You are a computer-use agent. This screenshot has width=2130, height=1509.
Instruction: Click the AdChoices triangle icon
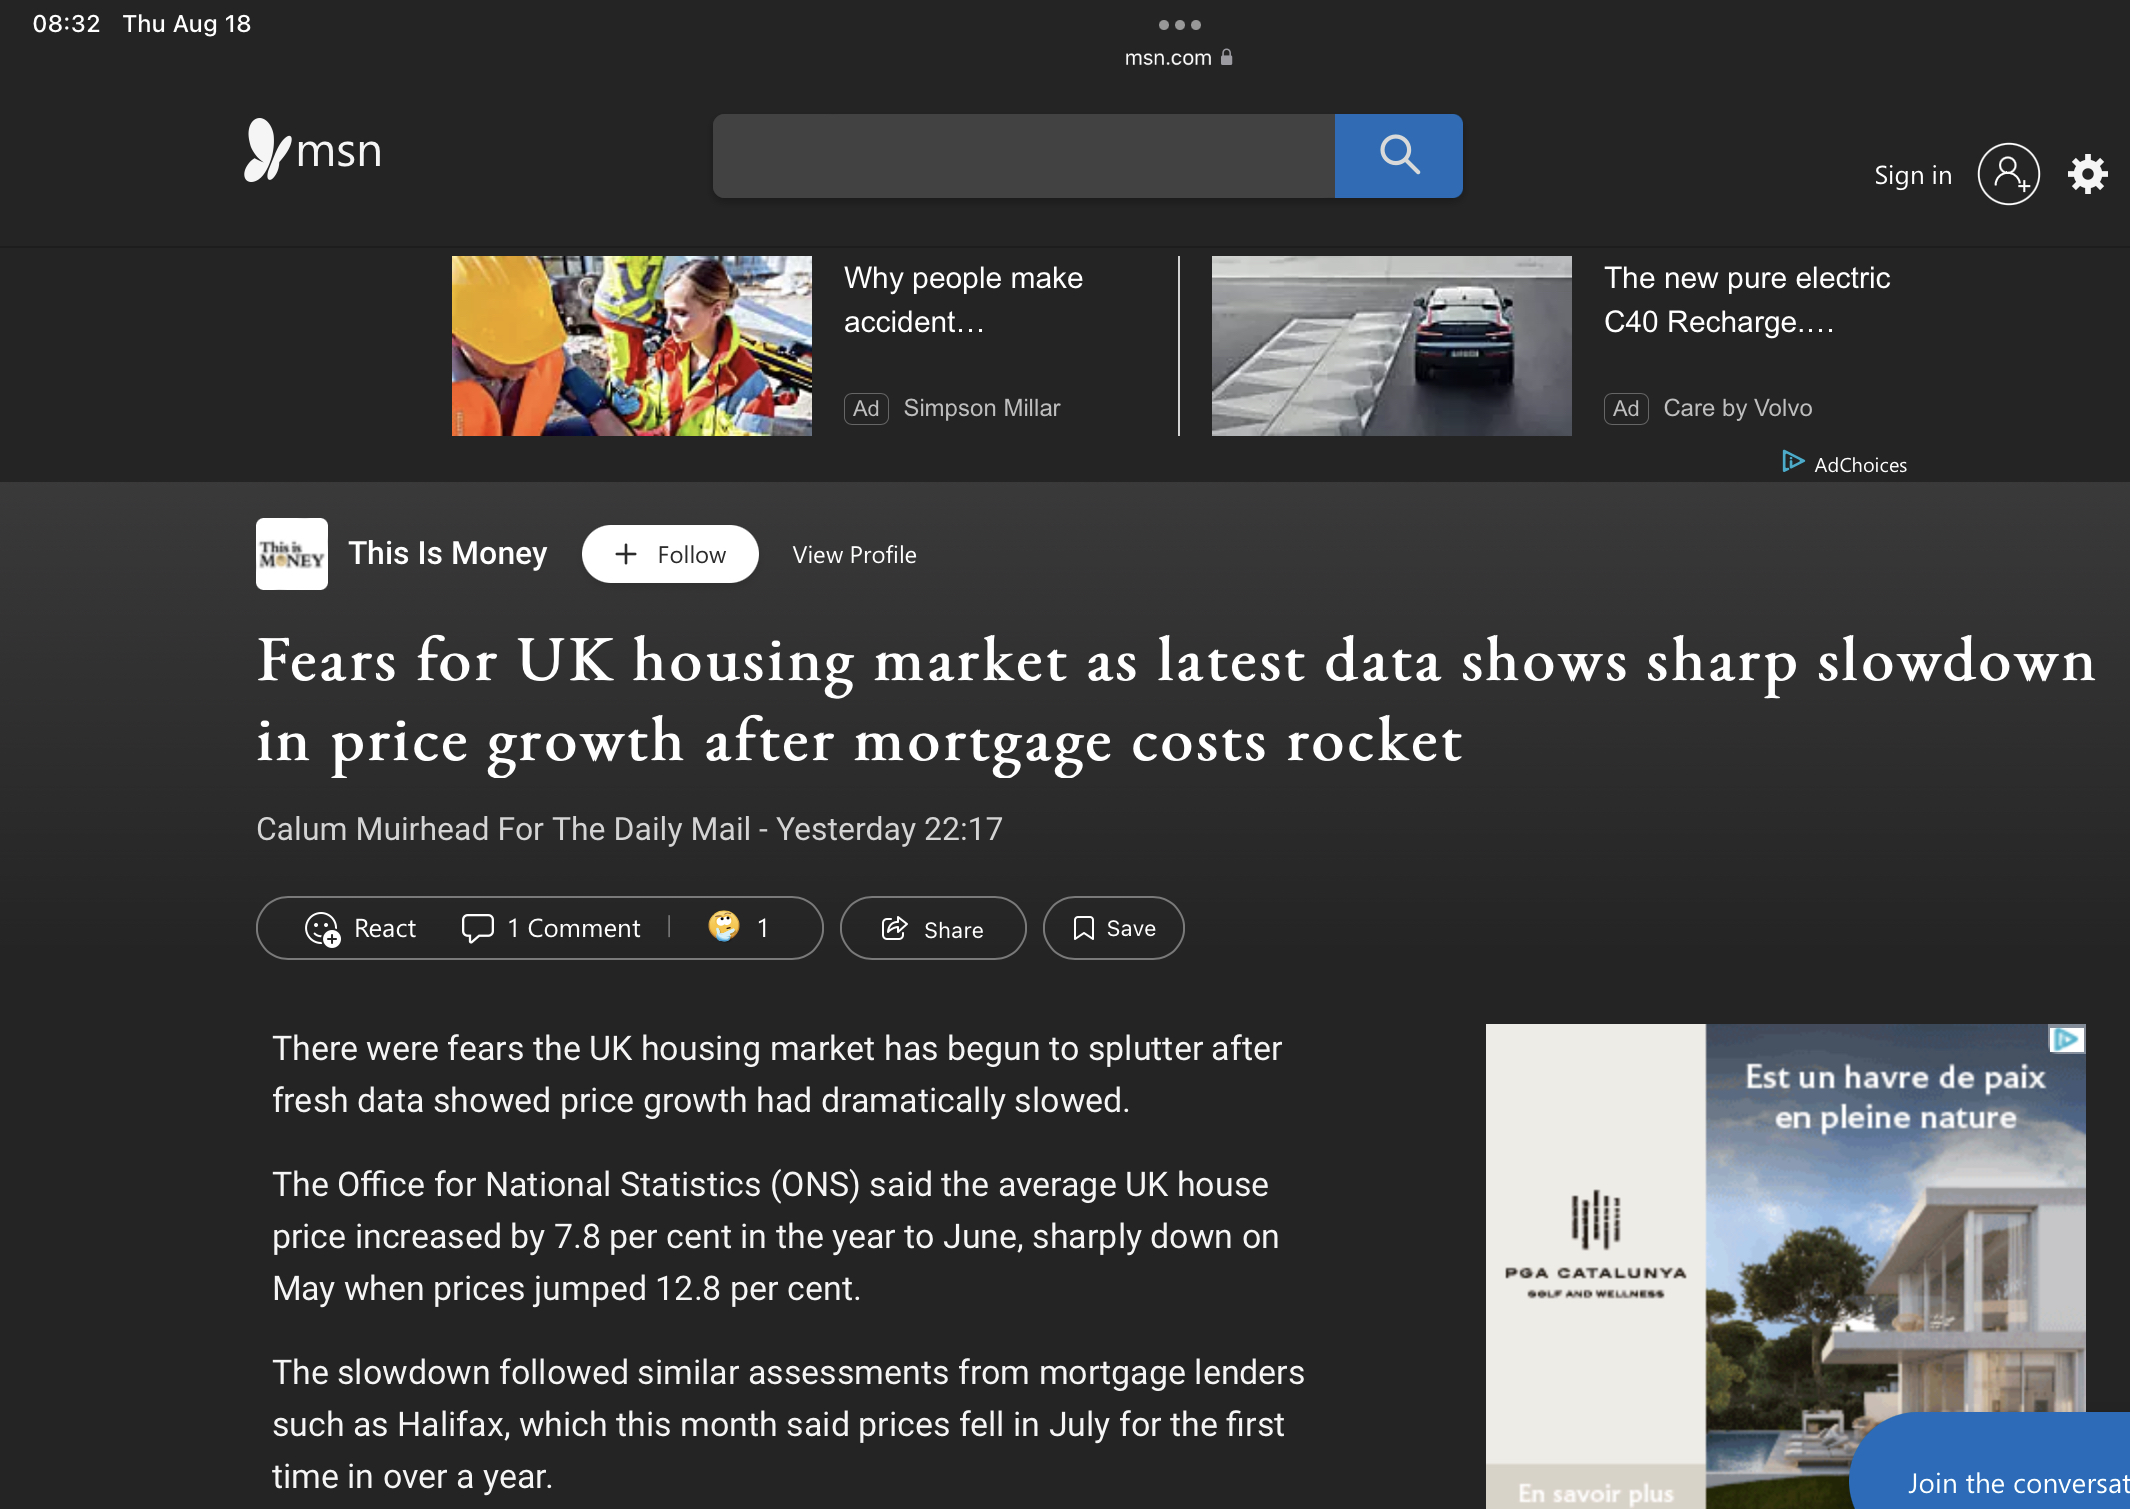(1792, 462)
